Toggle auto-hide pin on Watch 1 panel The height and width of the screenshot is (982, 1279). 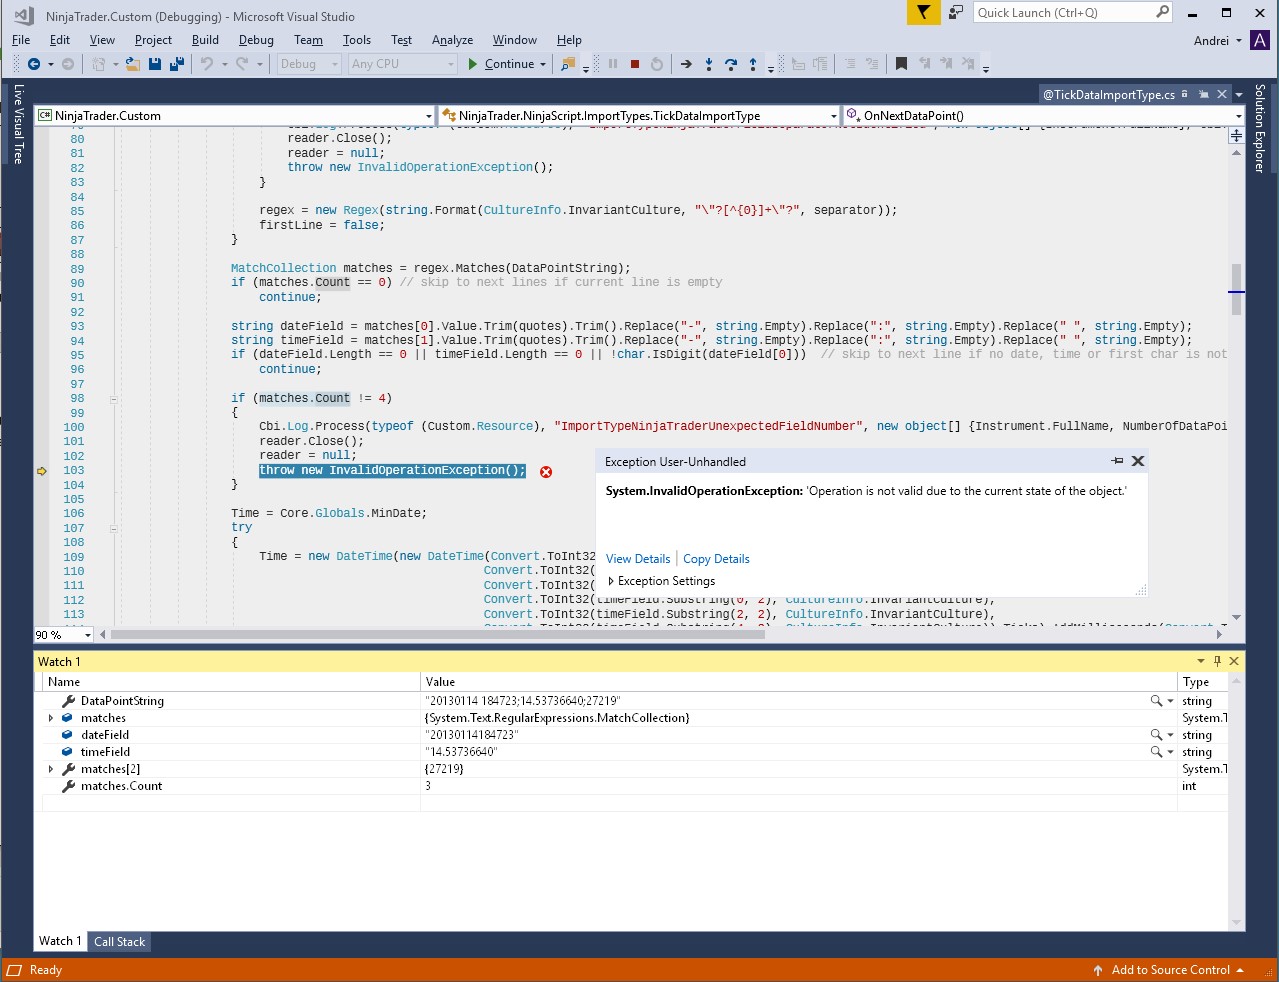pyautogui.click(x=1217, y=661)
